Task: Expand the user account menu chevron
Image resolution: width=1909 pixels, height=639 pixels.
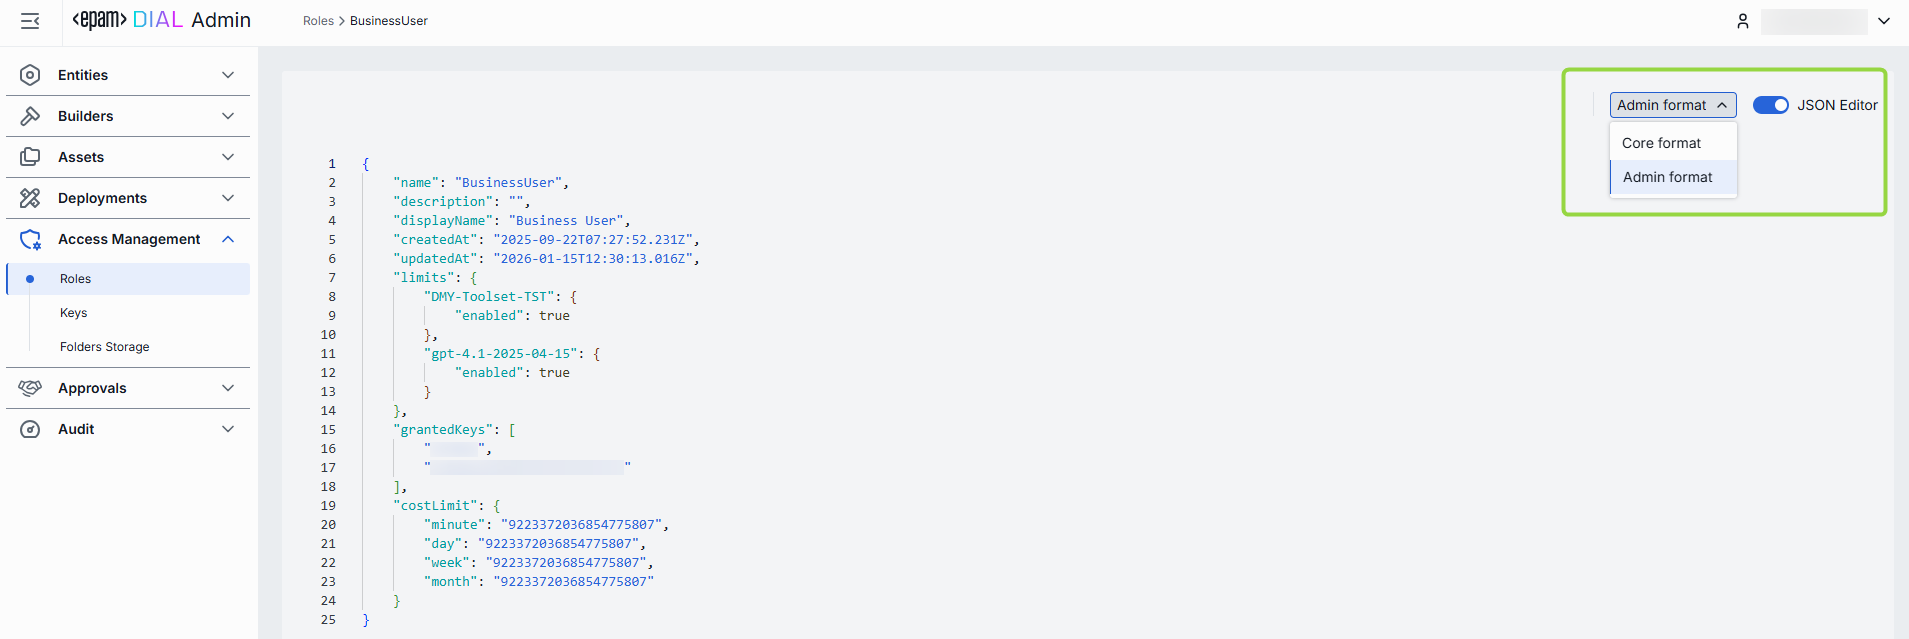Action: (x=1884, y=21)
